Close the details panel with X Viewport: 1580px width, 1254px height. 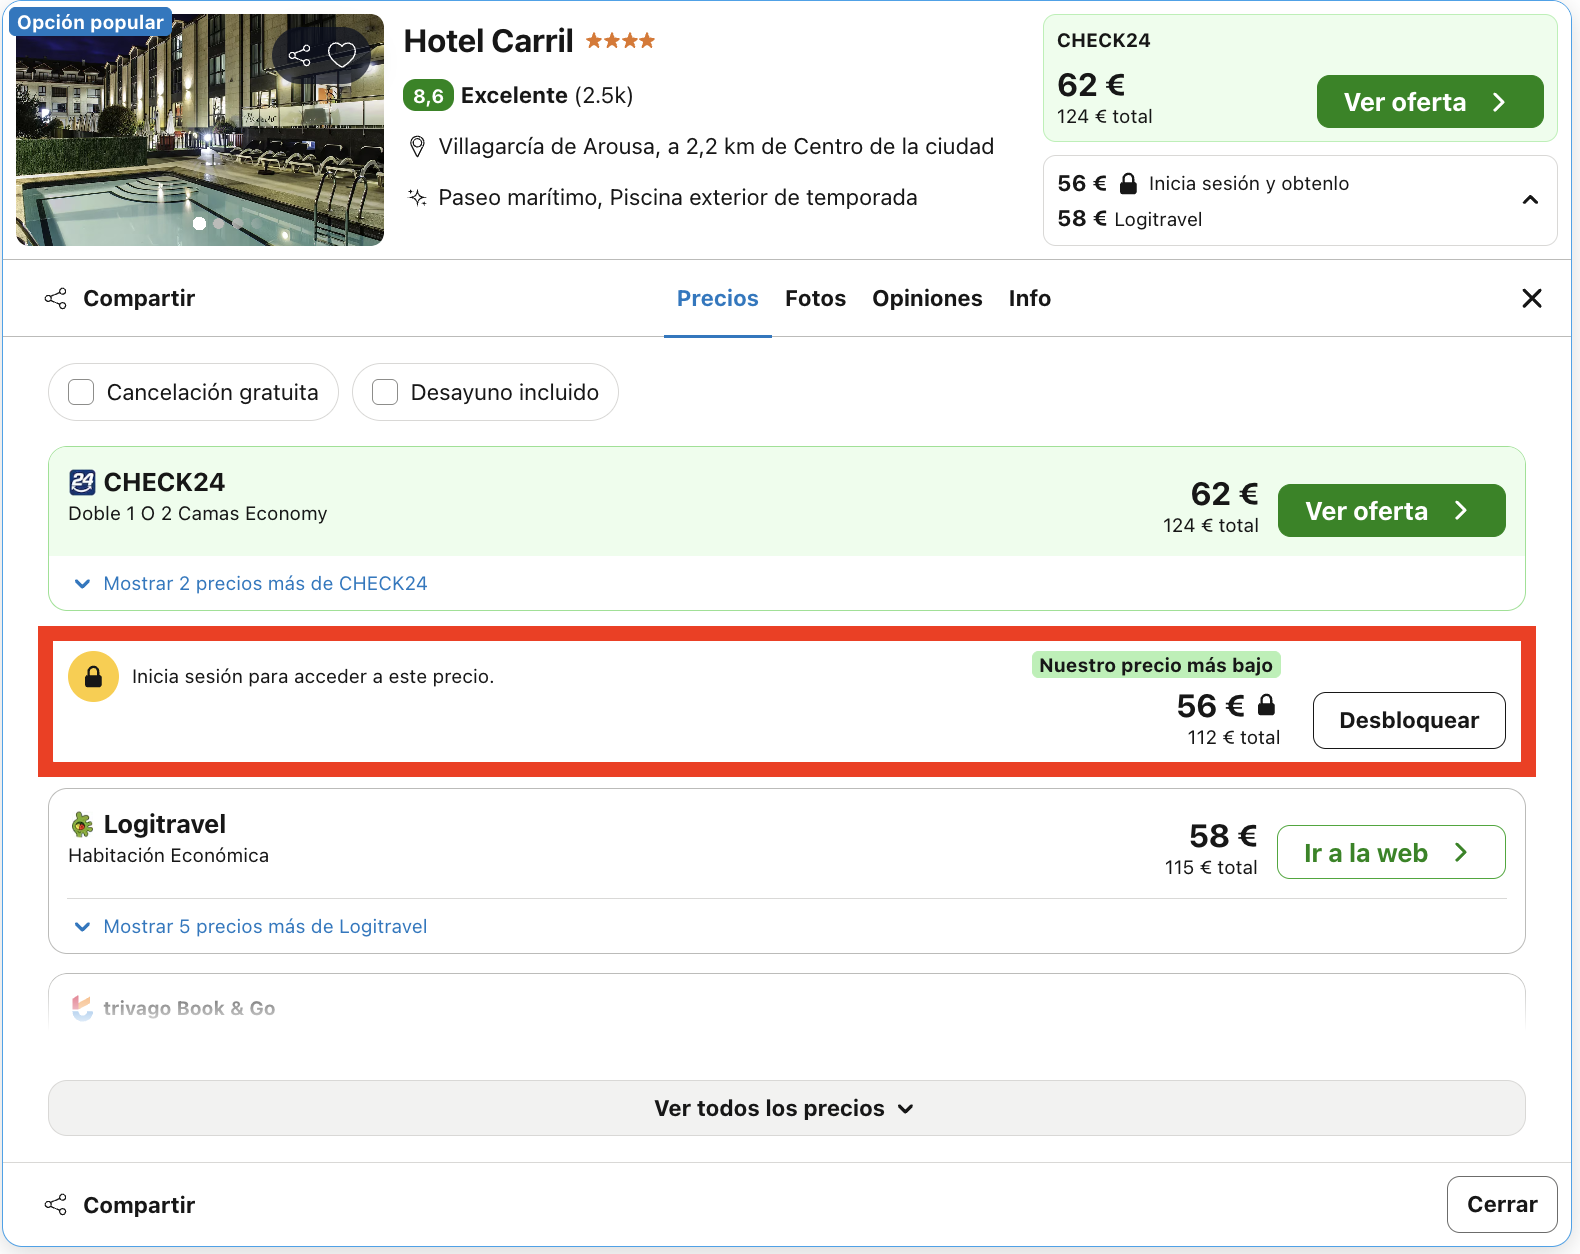click(1531, 298)
